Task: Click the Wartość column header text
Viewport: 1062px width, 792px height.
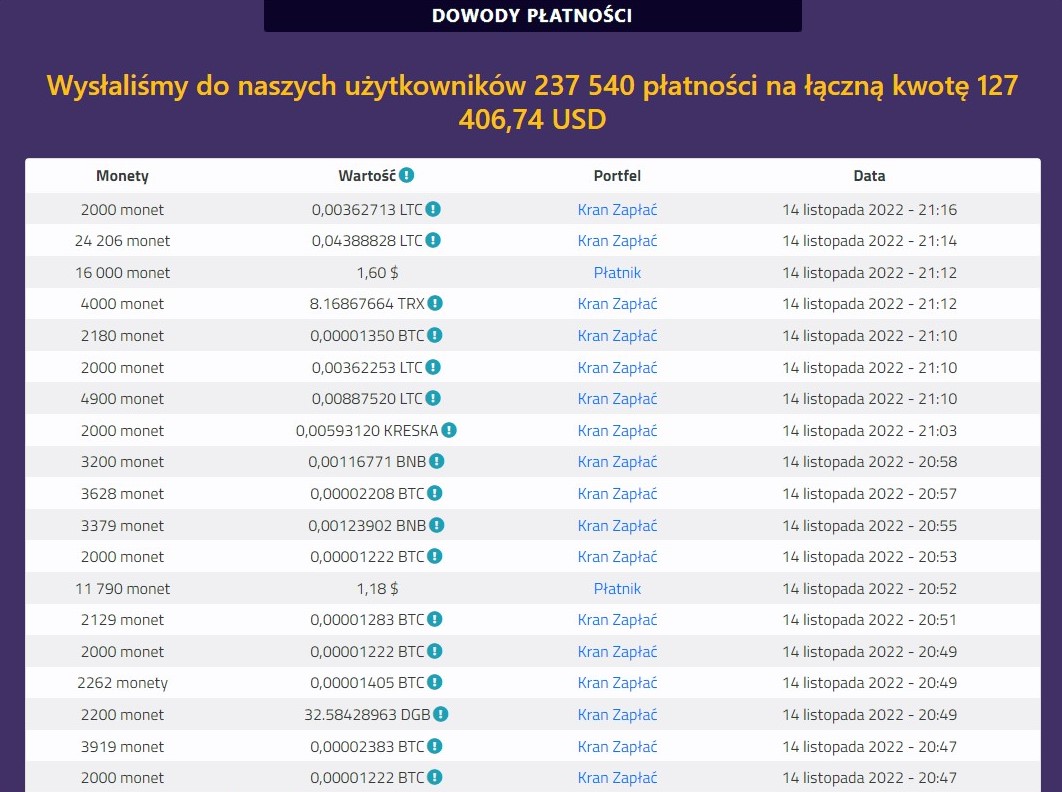Action: pyautogui.click(x=367, y=176)
